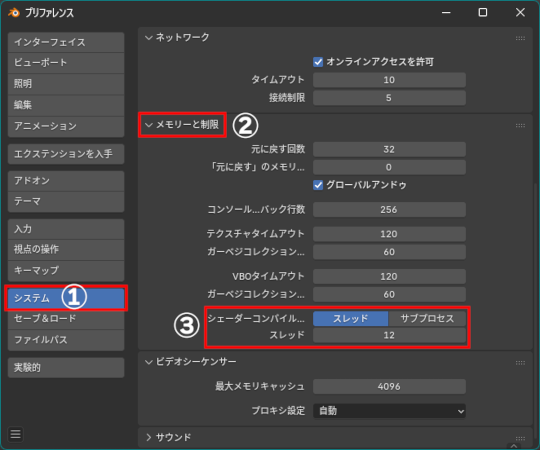The image size is (540, 450).
Task: Click the 元に戻す回数 field showing 32
Action: click(389, 149)
